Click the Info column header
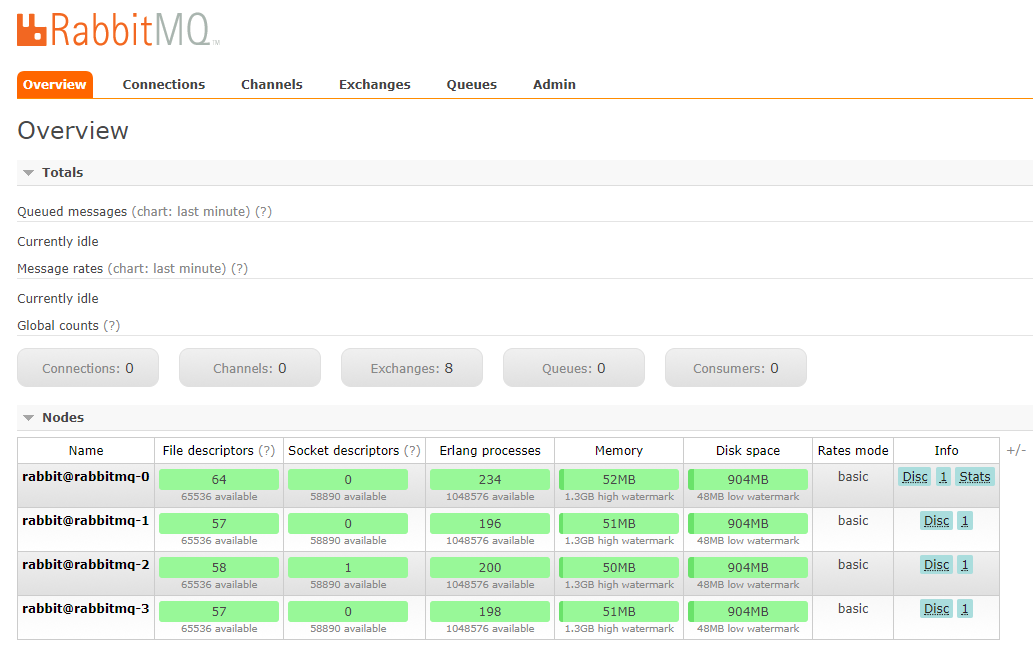 [x=946, y=451]
